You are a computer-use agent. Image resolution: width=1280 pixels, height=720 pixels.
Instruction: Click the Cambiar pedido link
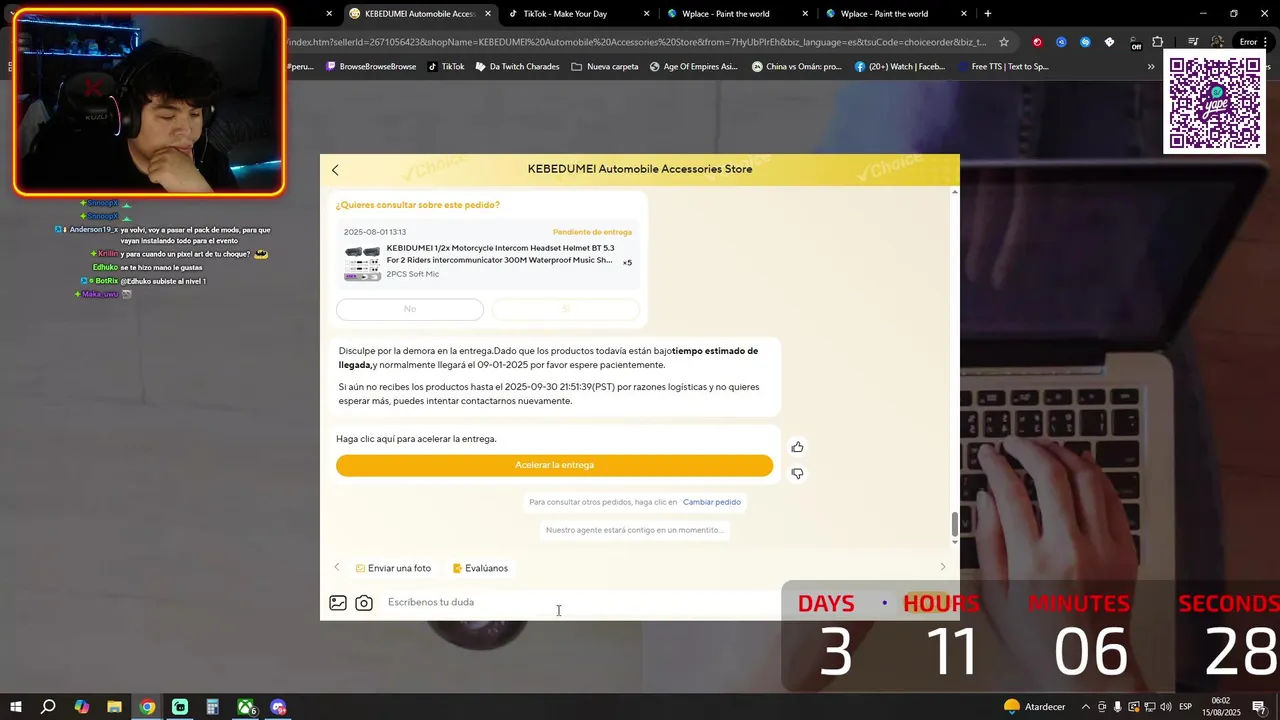[x=712, y=502]
